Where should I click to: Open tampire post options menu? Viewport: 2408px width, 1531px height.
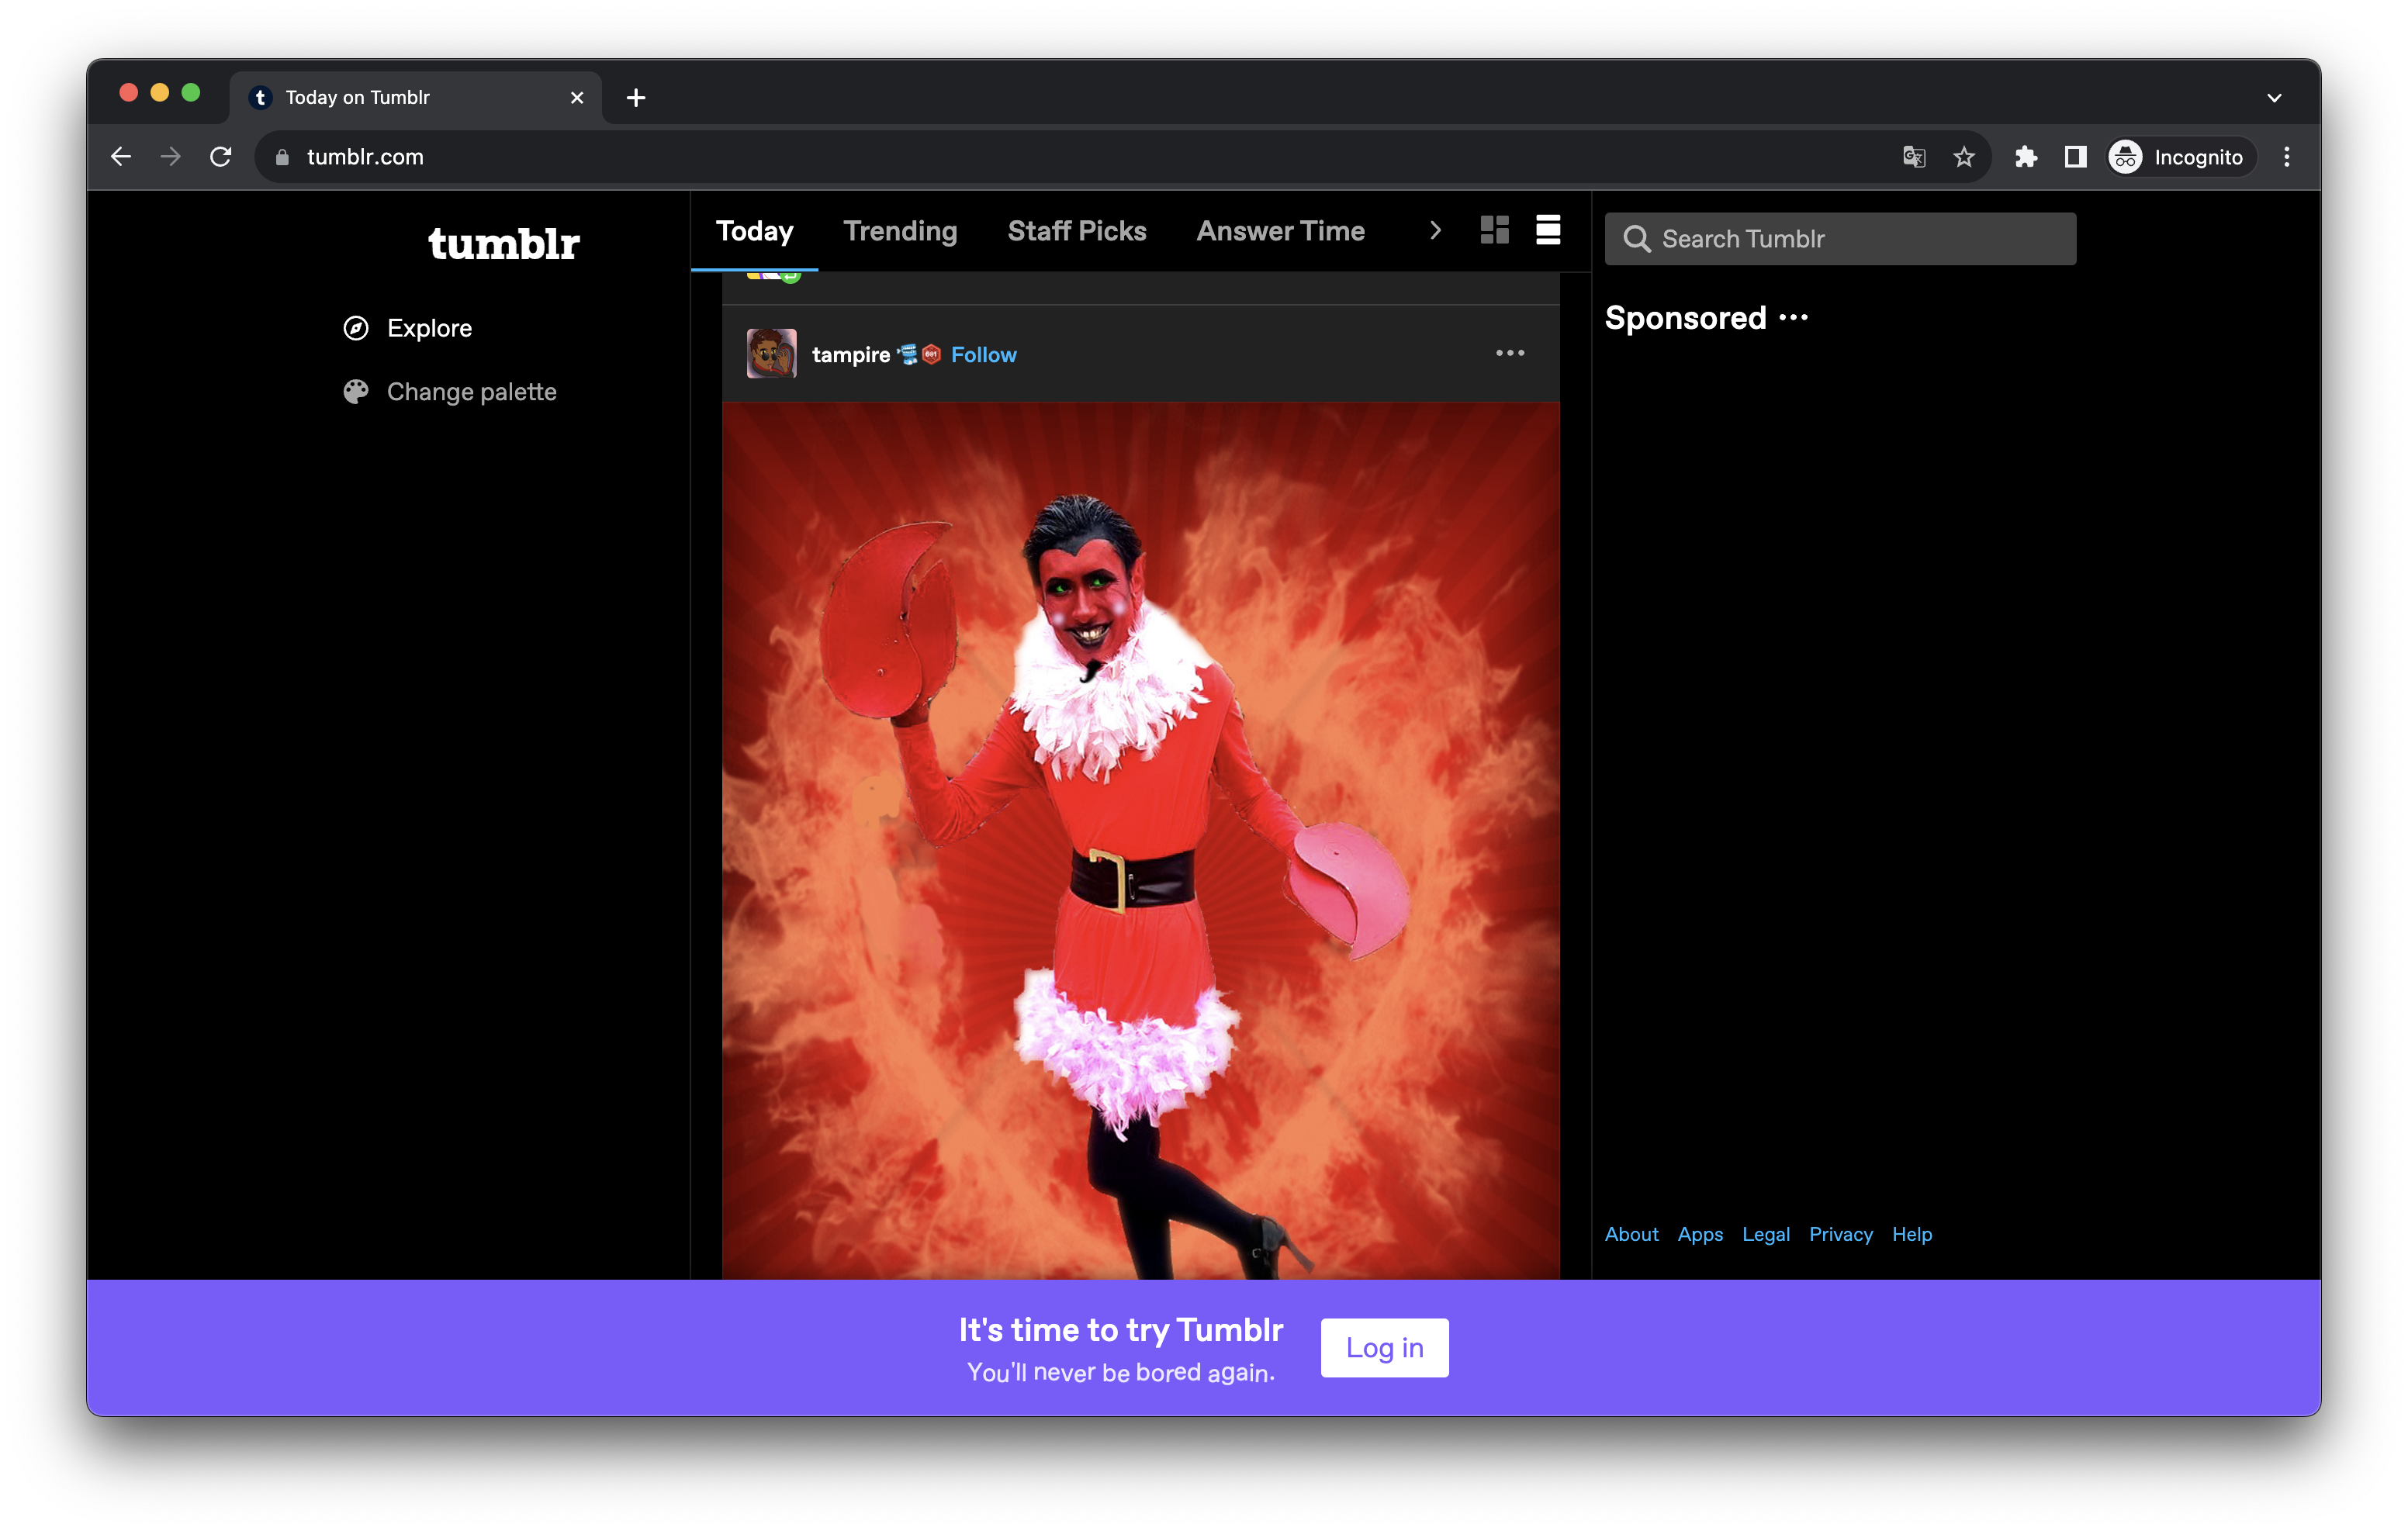coord(1509,353)
